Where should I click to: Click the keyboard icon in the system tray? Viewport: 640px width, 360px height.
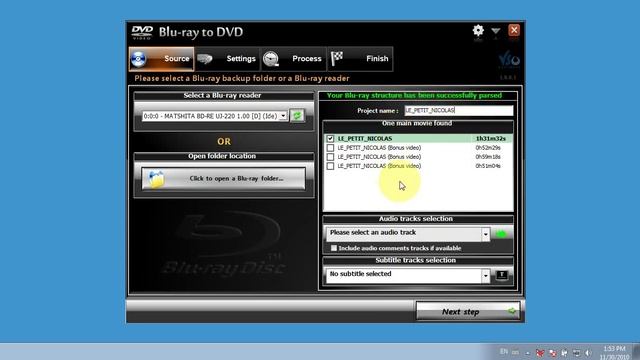point(516,352)
